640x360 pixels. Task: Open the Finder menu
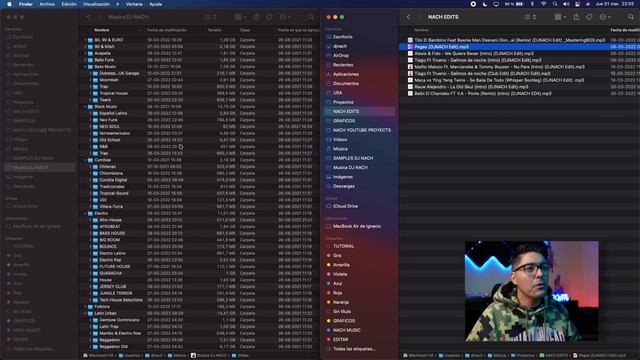(x=25, y=4)
